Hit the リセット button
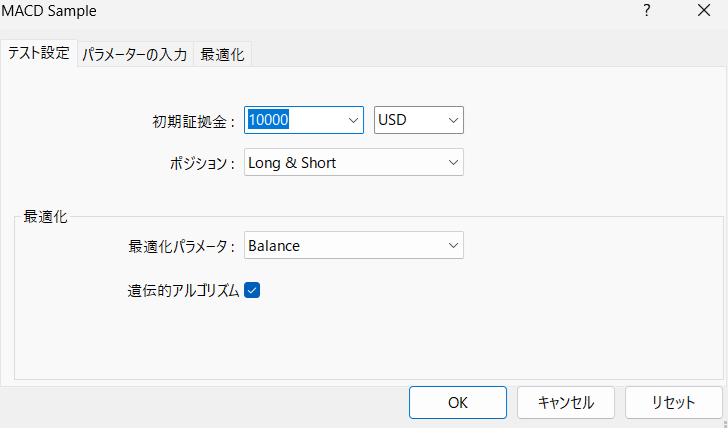This screenshot has width=728, height=428. (x=673, y=403)
